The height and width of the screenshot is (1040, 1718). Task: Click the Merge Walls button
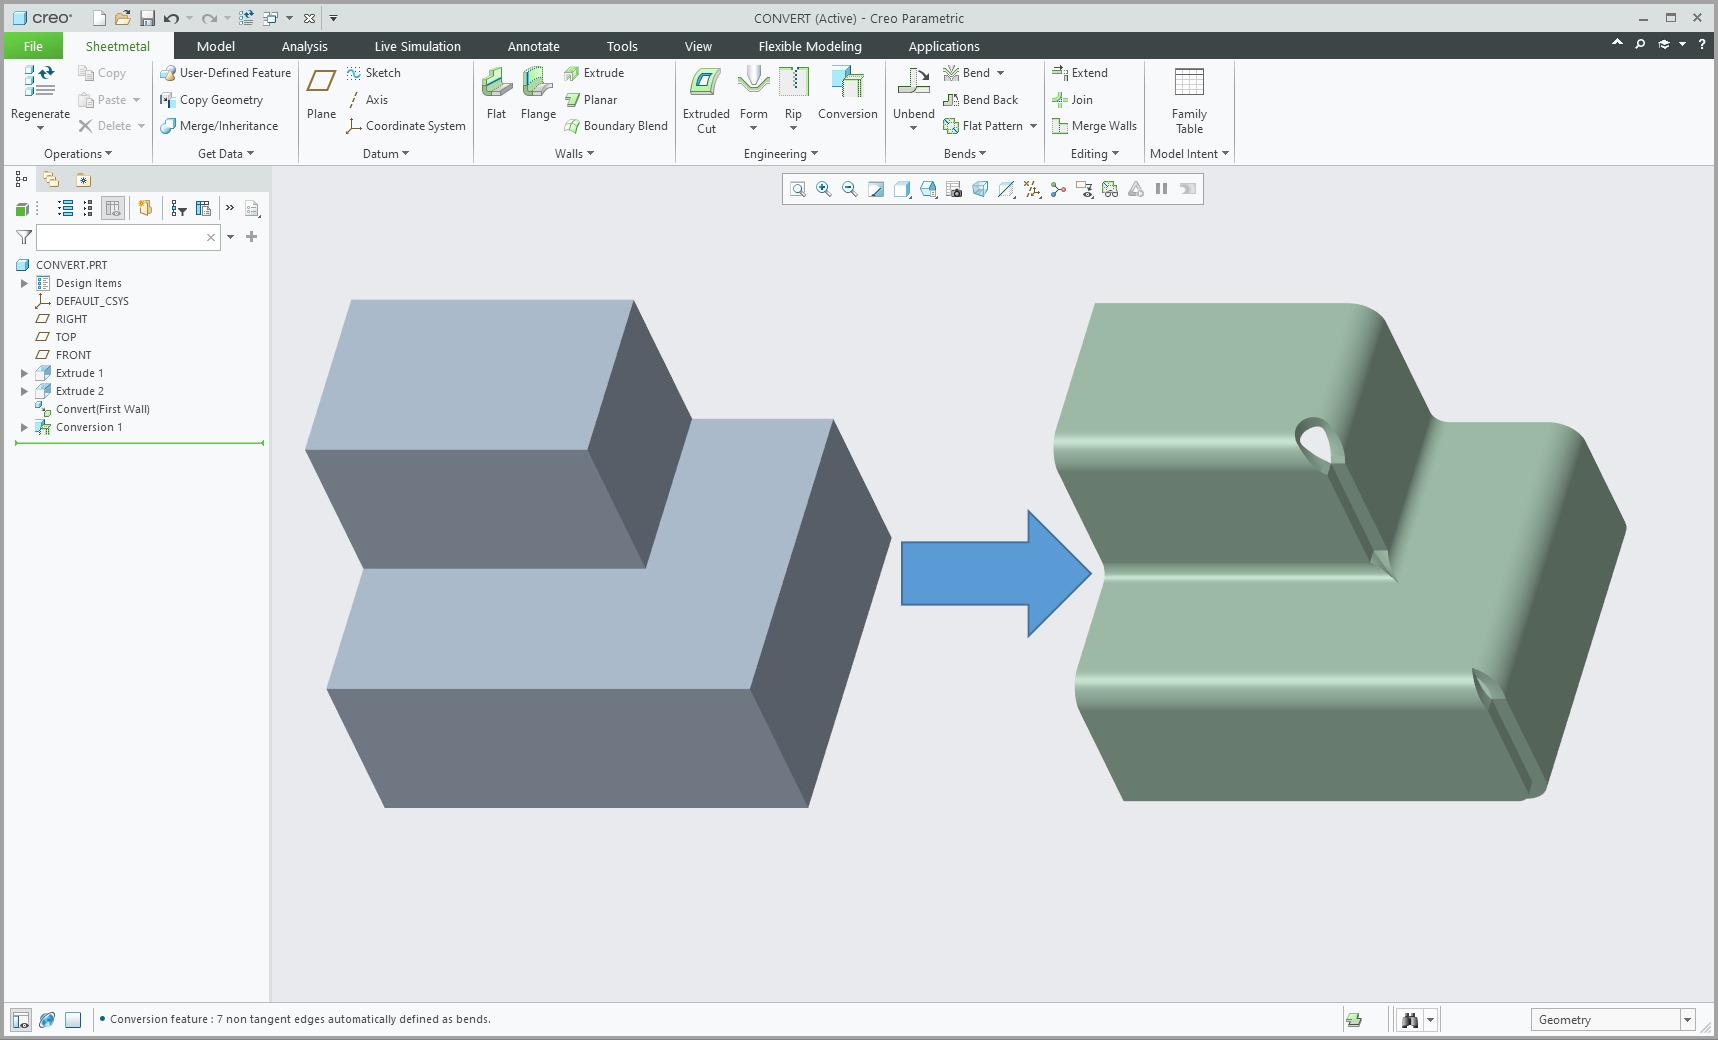click(1094, 126)
